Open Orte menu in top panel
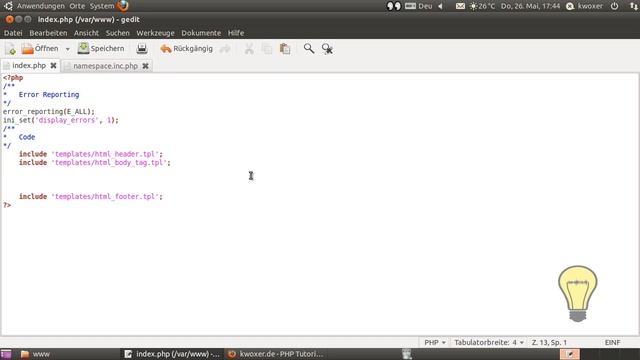The height and width of the screenshot is (360, 640). pos(77,6)
